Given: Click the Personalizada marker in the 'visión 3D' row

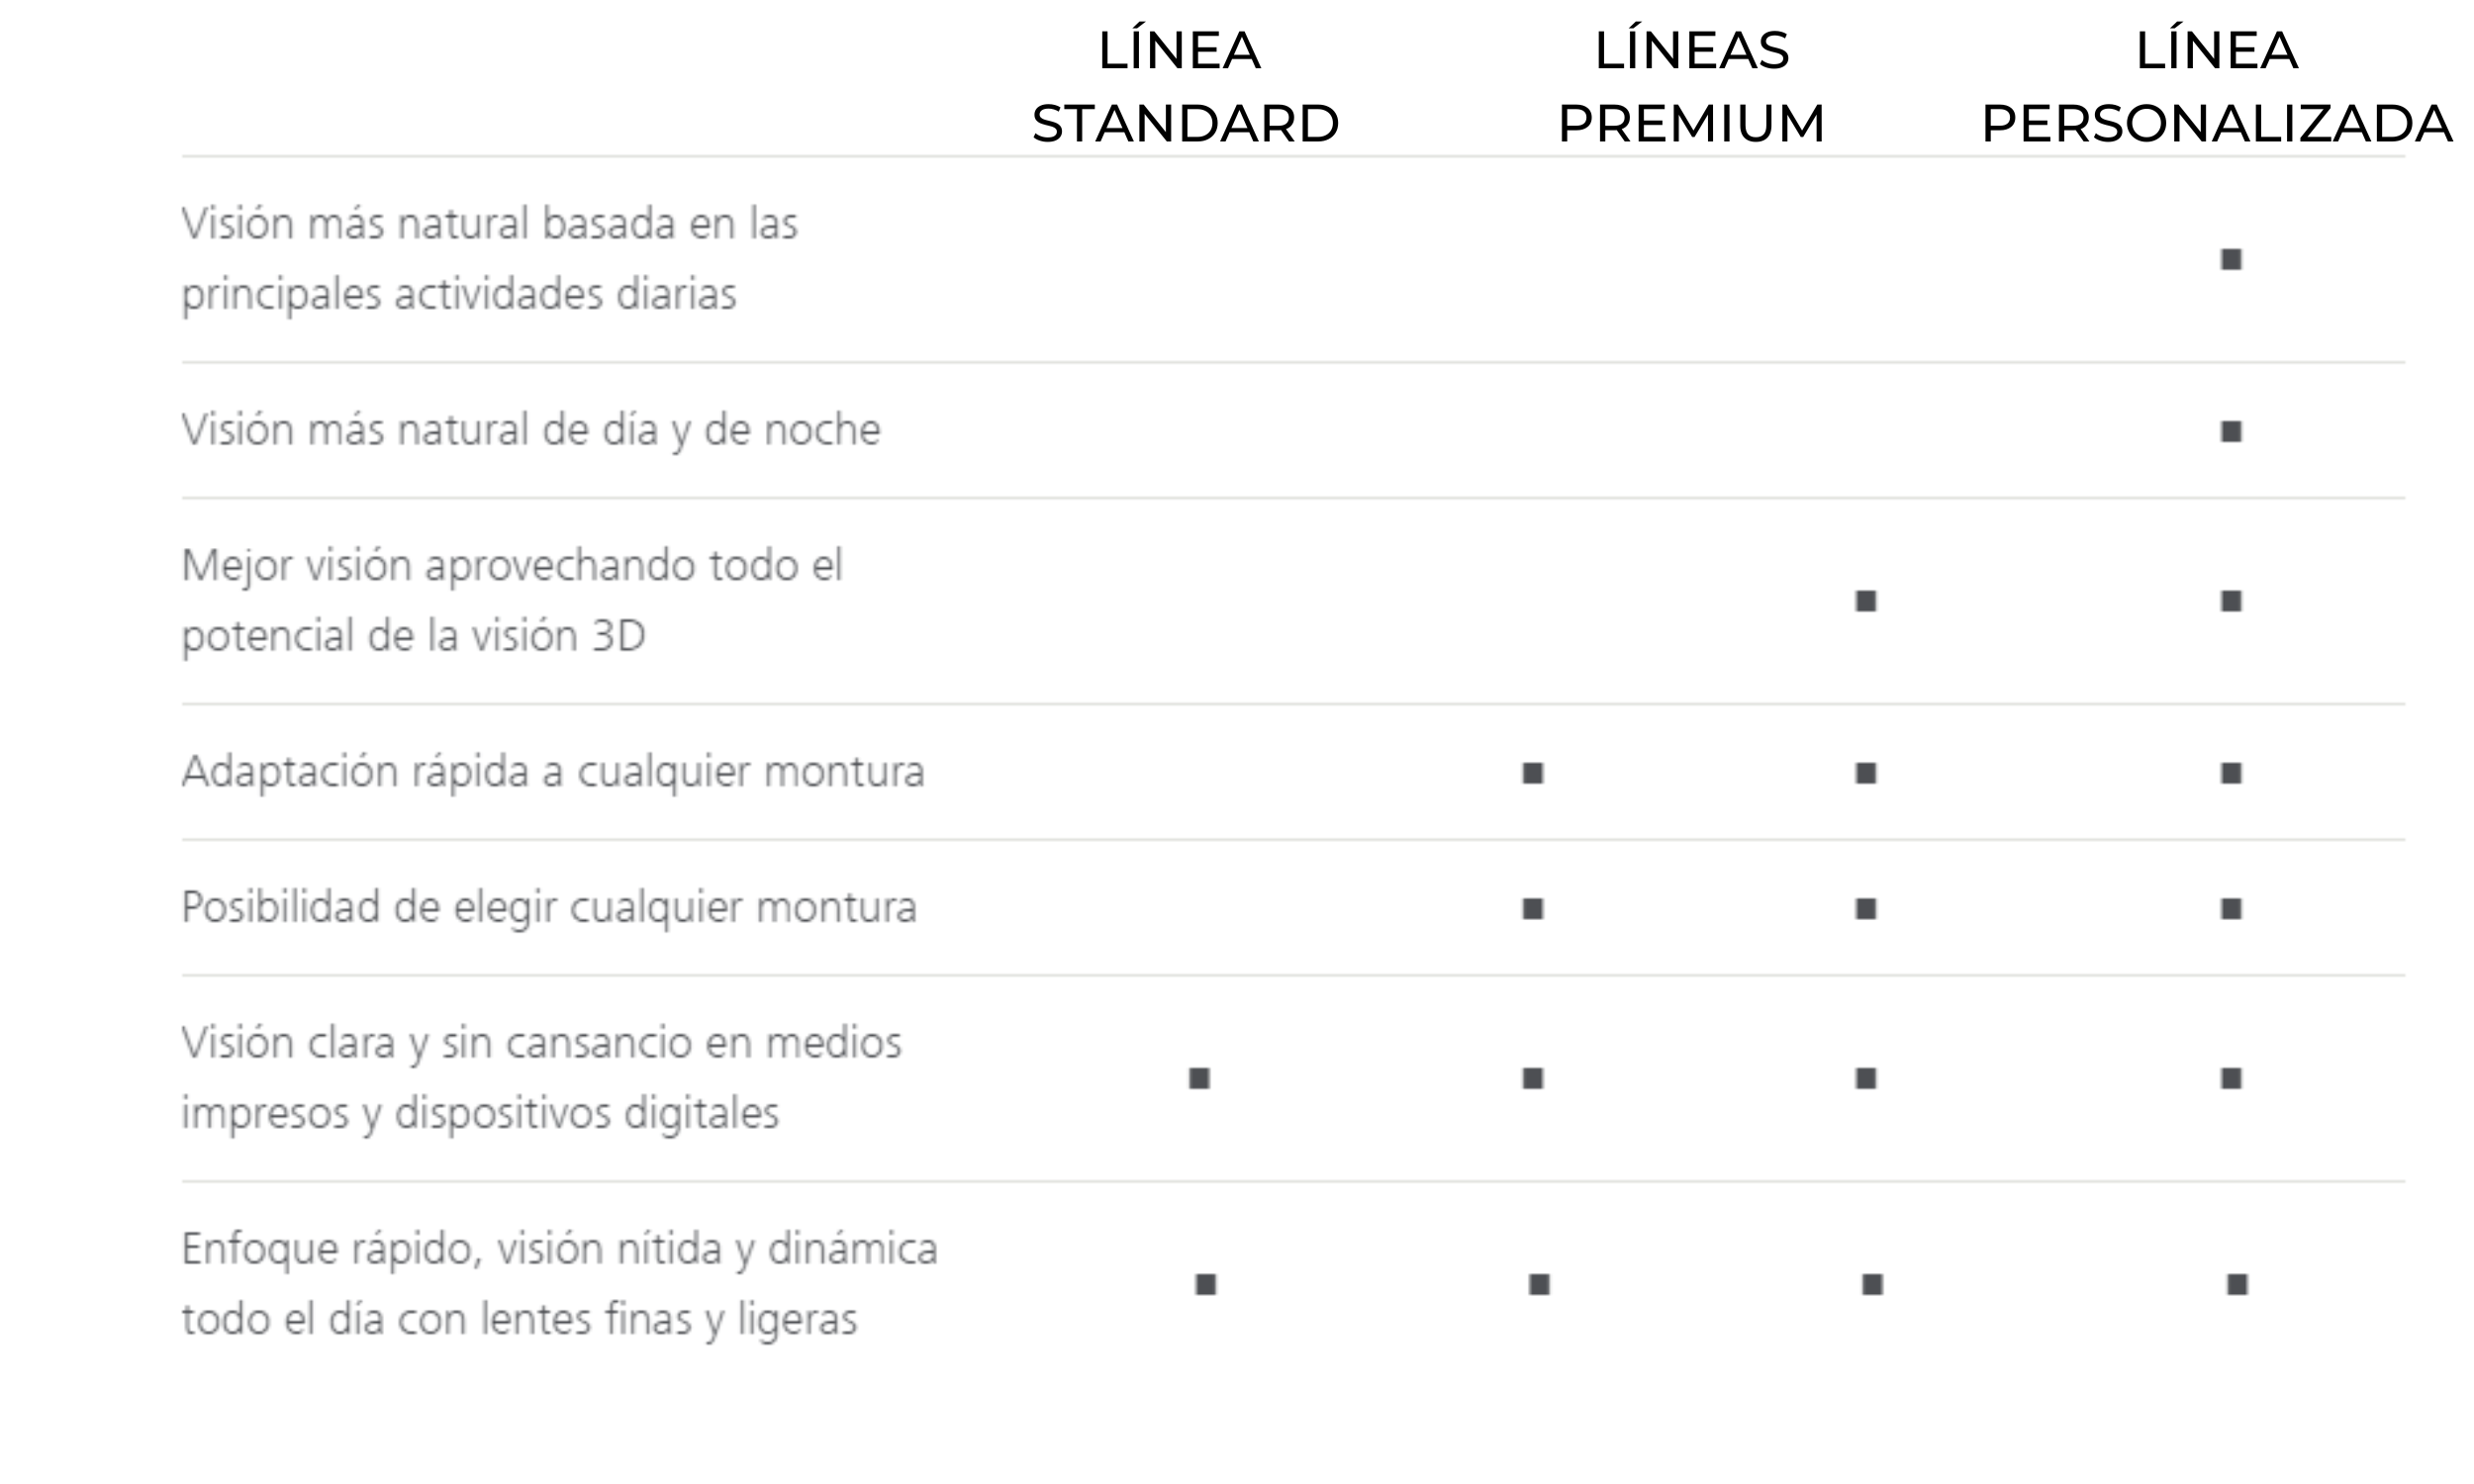Looking at the screenshot, I should [x=2231, y=601].
